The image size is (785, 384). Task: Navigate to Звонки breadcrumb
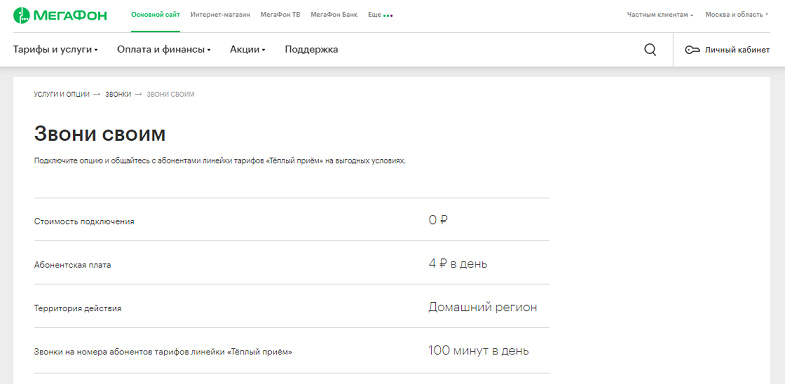pyautogui.click(x=118, y=95)
